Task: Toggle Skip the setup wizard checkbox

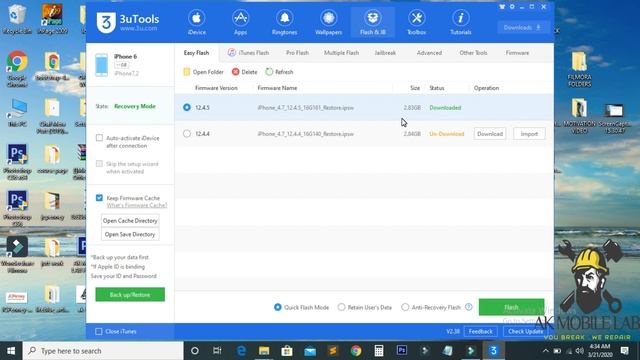Action: click(99, 164)
